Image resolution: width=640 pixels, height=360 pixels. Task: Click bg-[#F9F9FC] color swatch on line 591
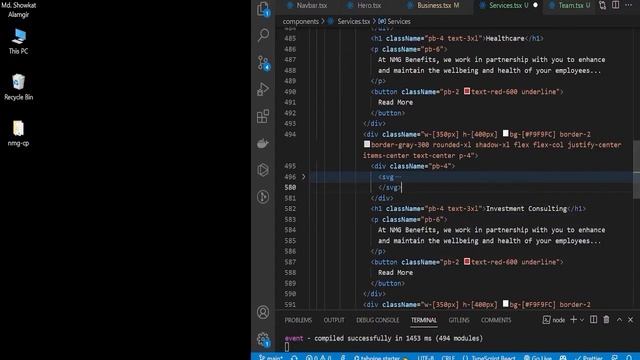pyautogui.click(x=505, y=304)
